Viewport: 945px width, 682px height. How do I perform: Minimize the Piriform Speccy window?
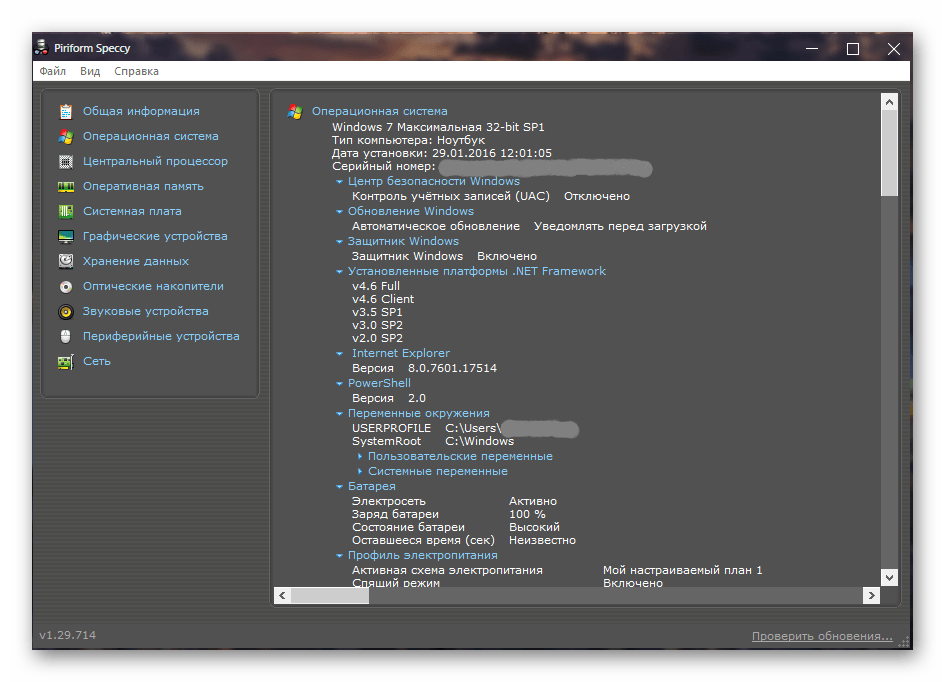click(x=812, y=49)
